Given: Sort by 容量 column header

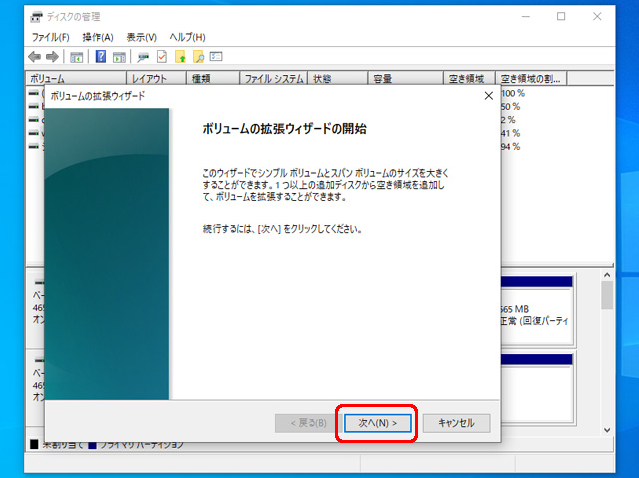Looking at the screenshot, I should (x=405, y=79).
